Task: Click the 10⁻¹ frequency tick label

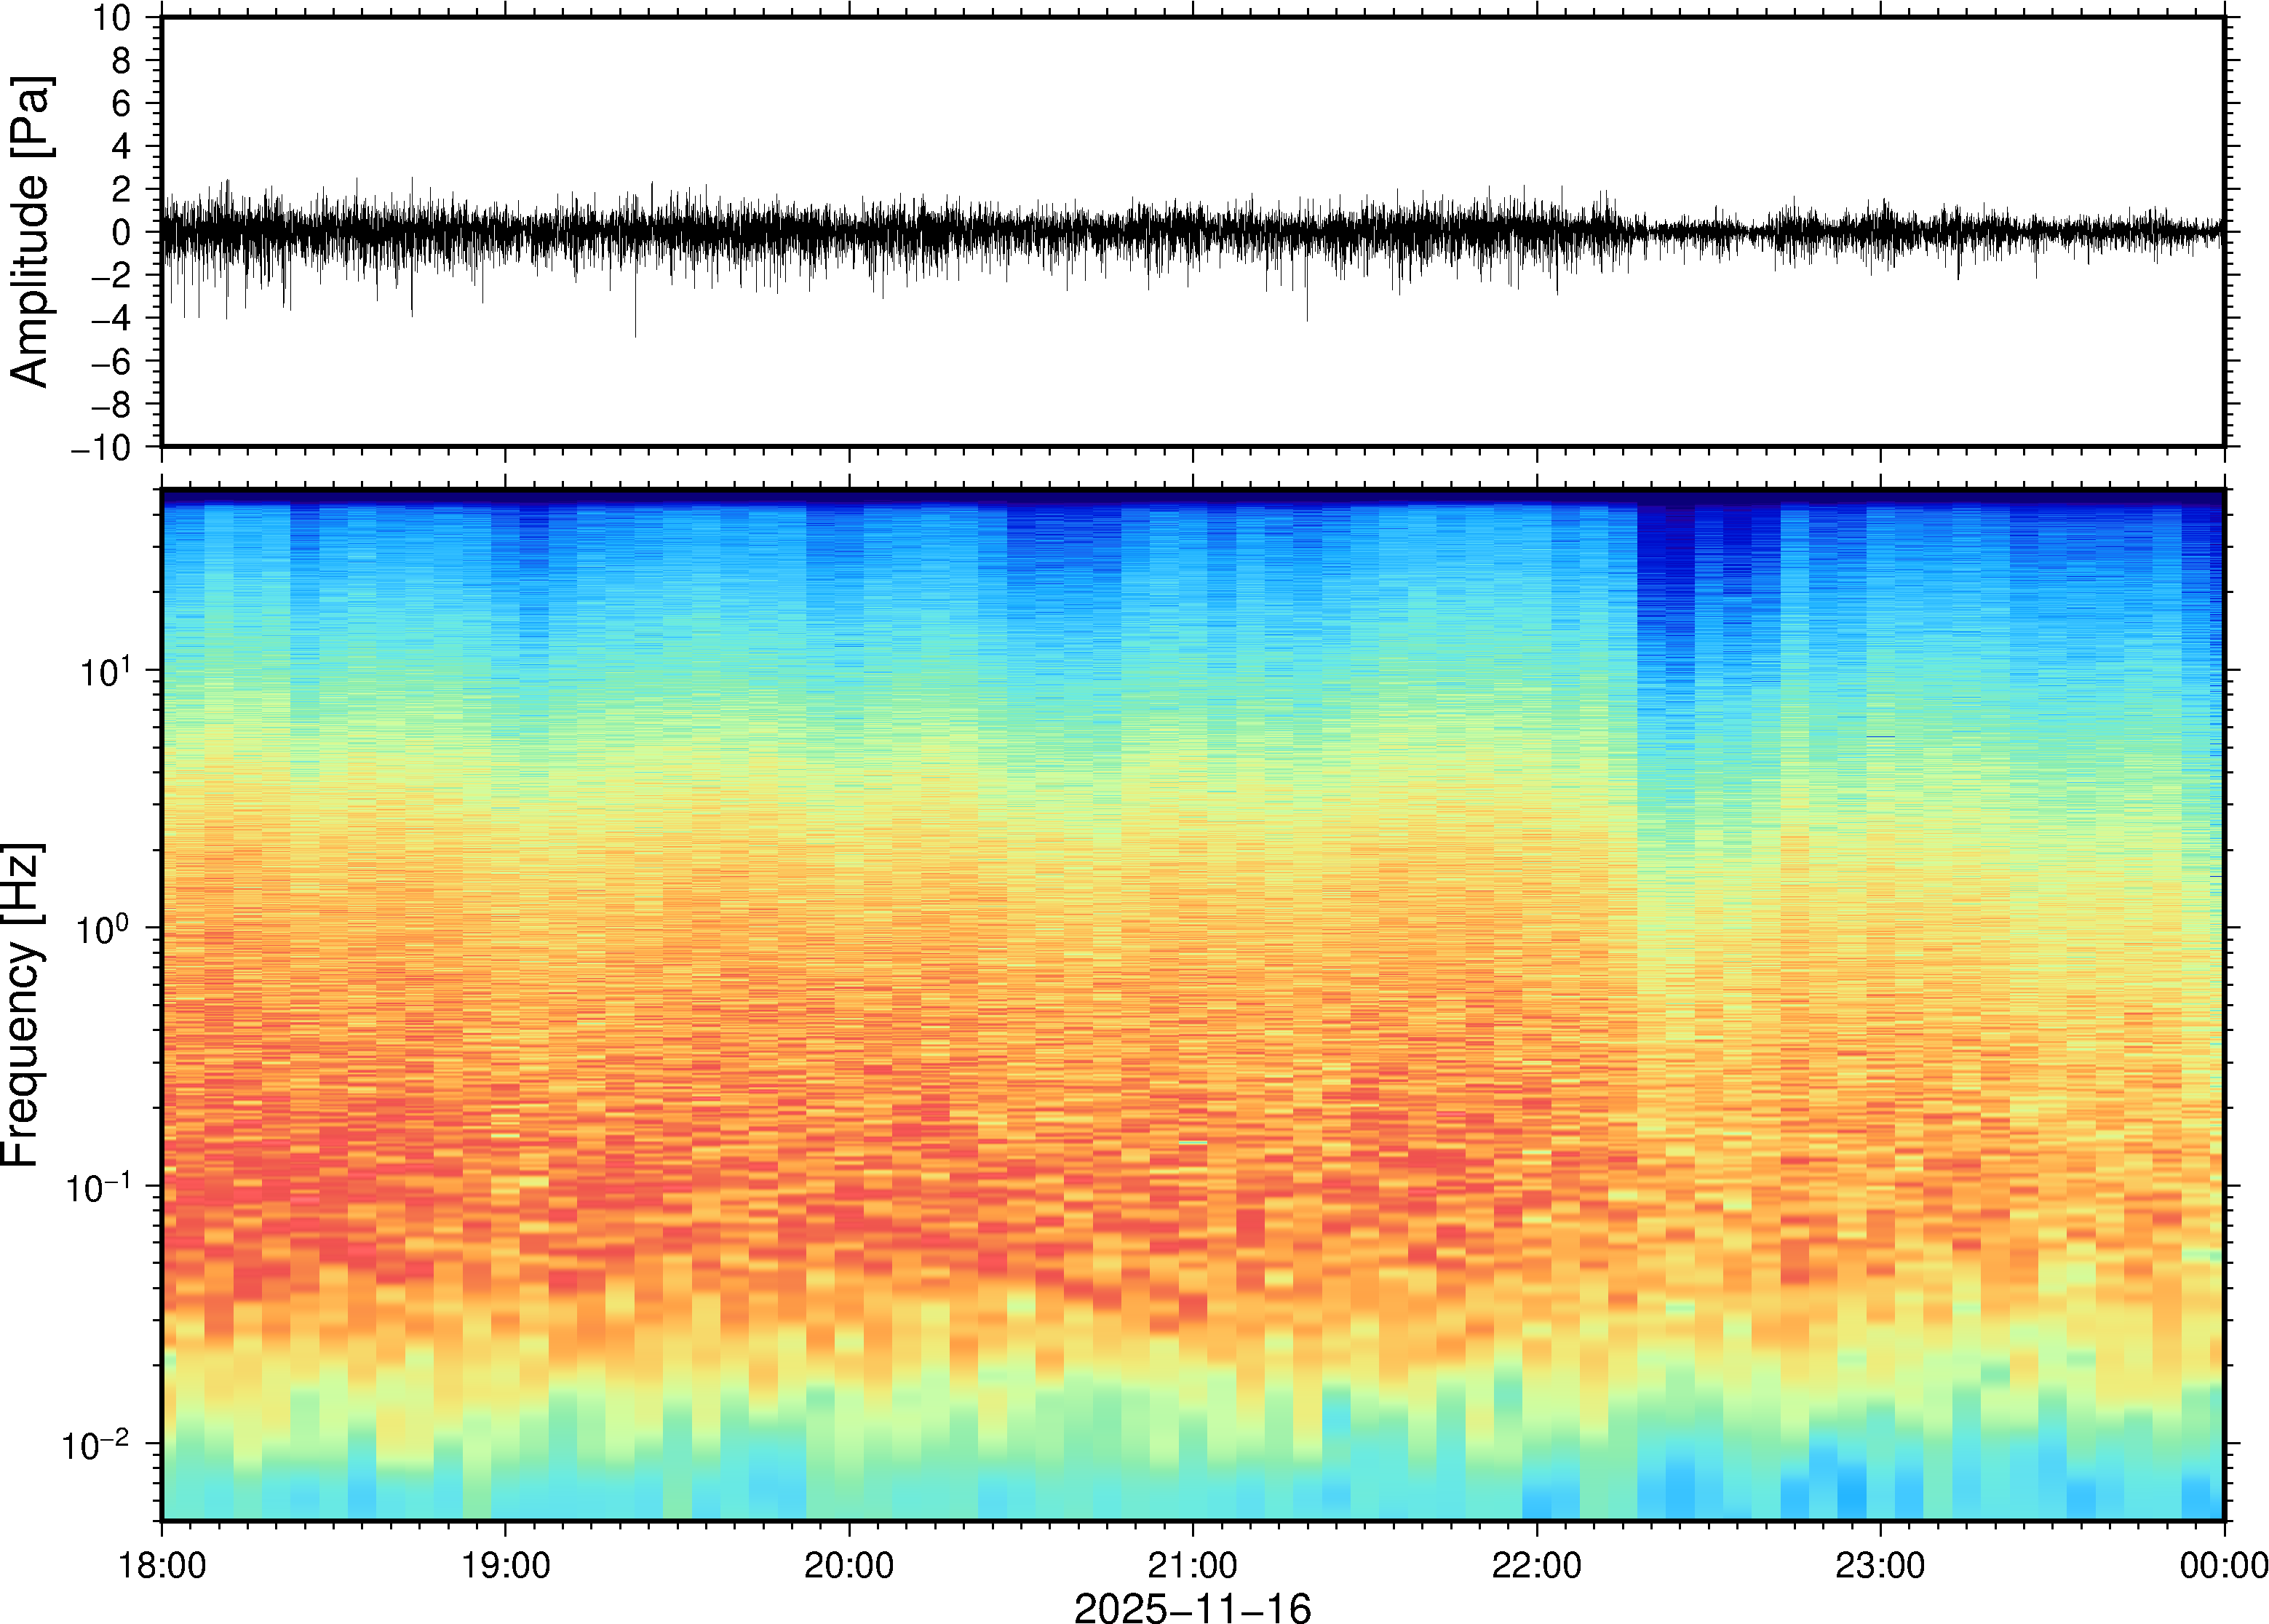Action: click(98, 1187)
